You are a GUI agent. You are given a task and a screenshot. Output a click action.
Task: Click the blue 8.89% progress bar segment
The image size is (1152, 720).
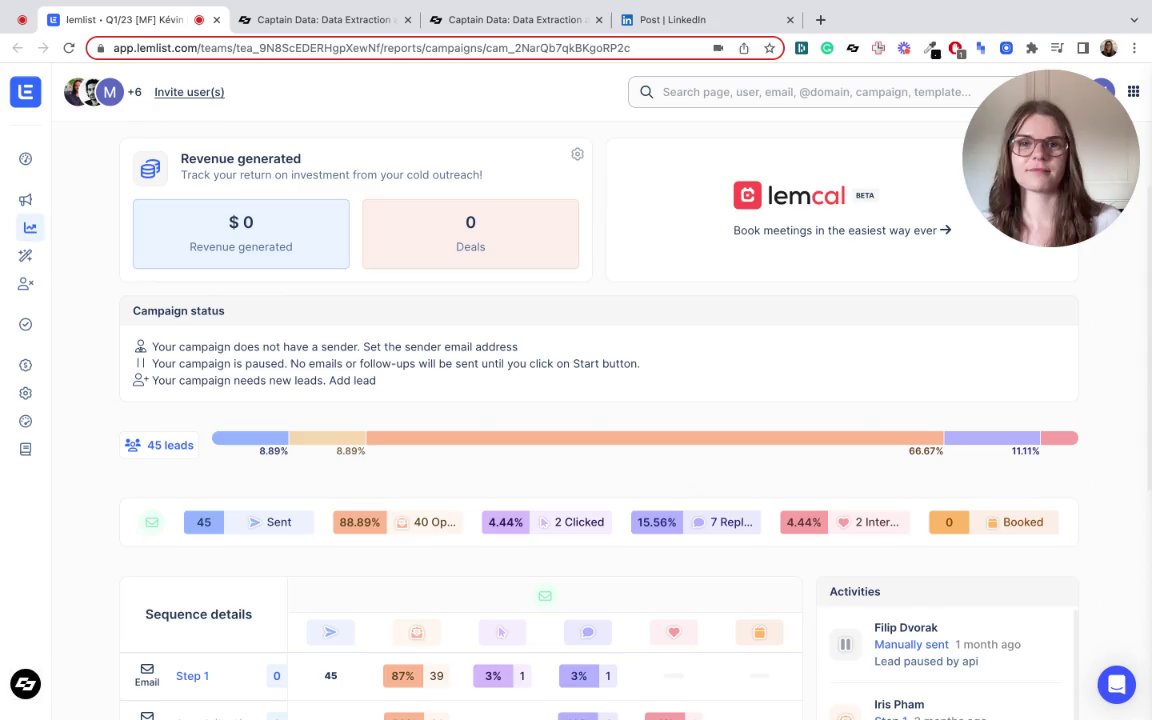coord(251,438)
